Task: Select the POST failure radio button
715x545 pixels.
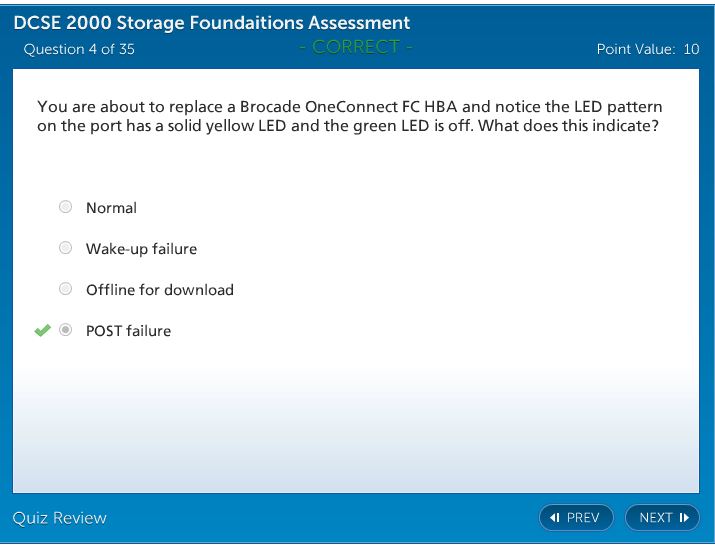Action: point(66,330)
